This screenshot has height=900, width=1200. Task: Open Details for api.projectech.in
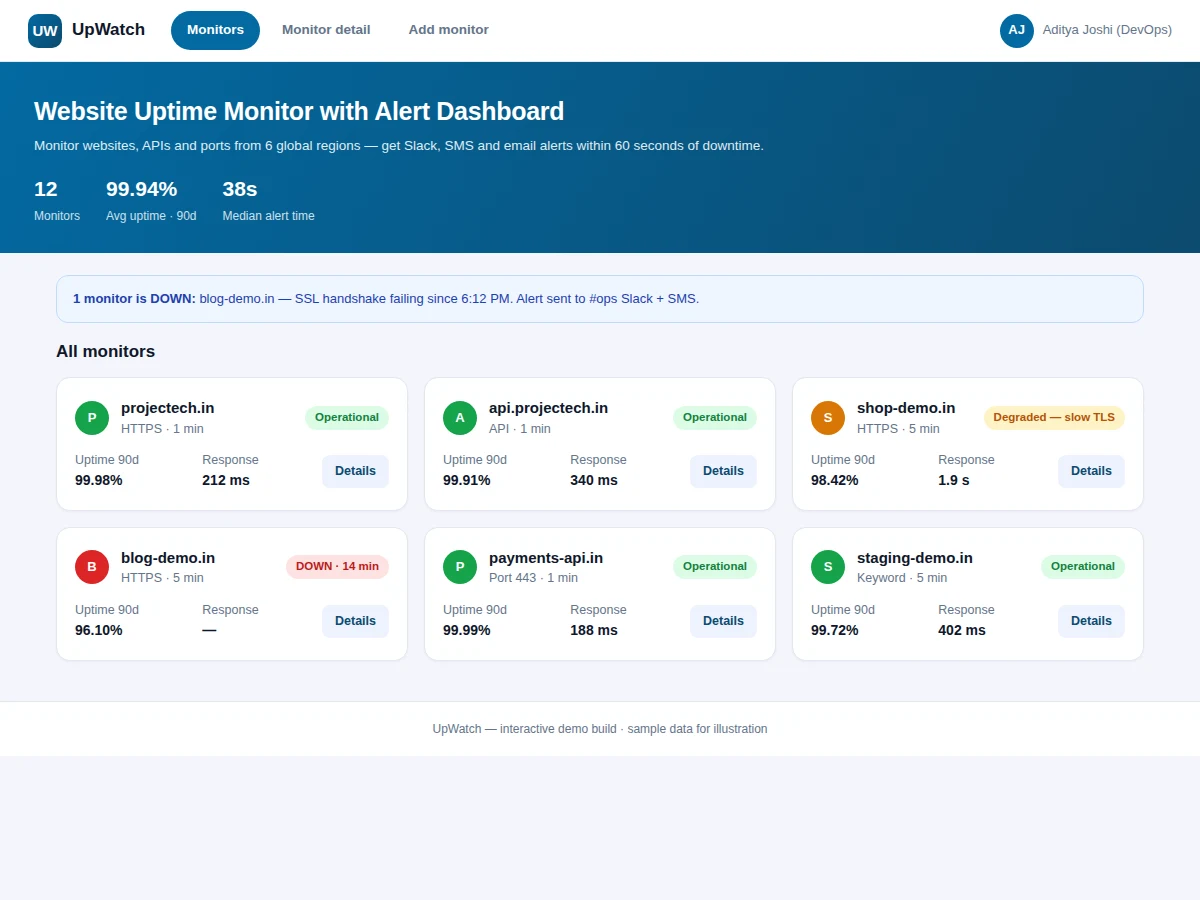(x=723, y=471)
